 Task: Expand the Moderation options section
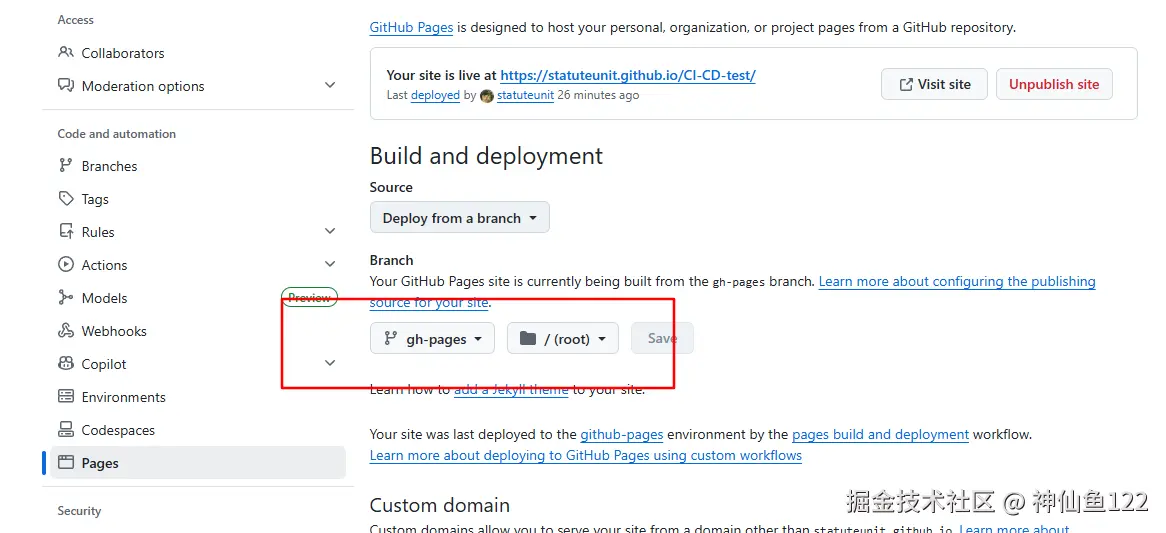pyautogui.click(x=330, y=86)
